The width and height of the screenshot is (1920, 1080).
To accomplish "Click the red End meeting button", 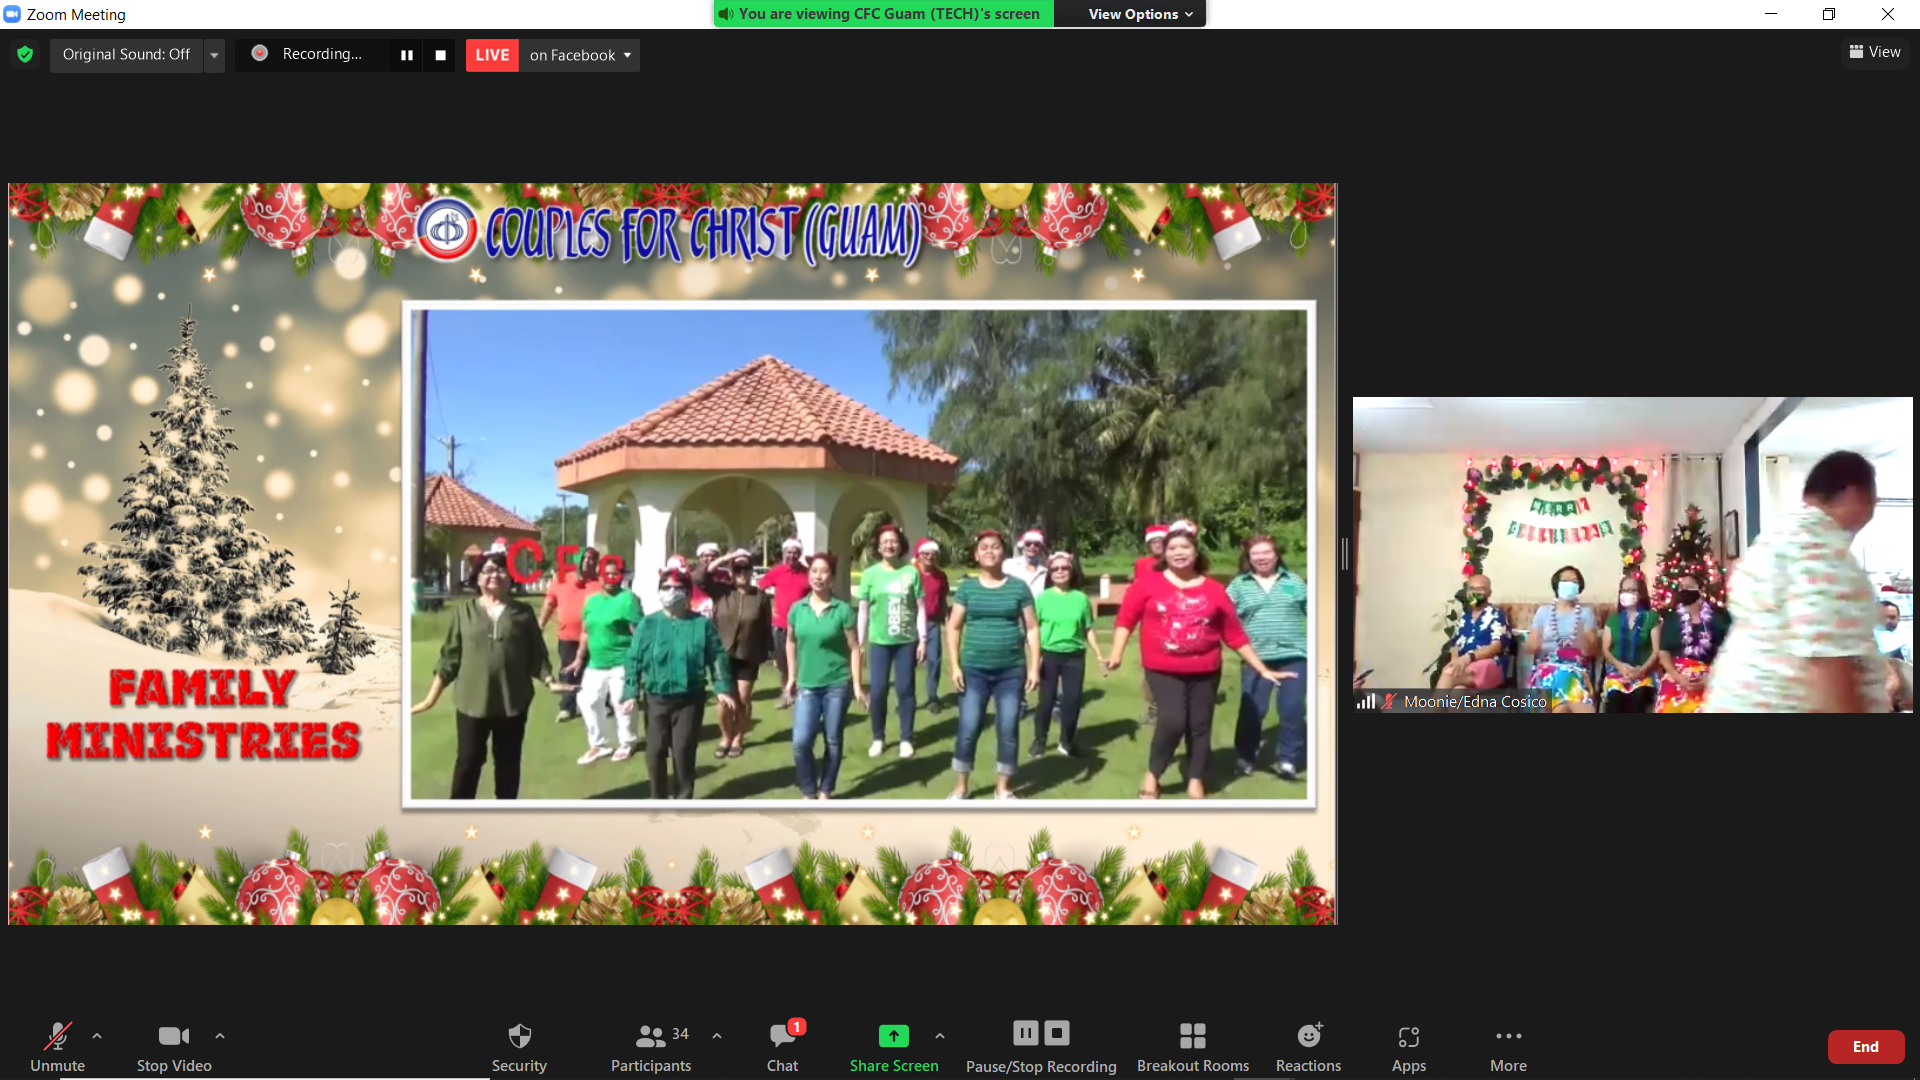I will click(x=1866, y=1047).
